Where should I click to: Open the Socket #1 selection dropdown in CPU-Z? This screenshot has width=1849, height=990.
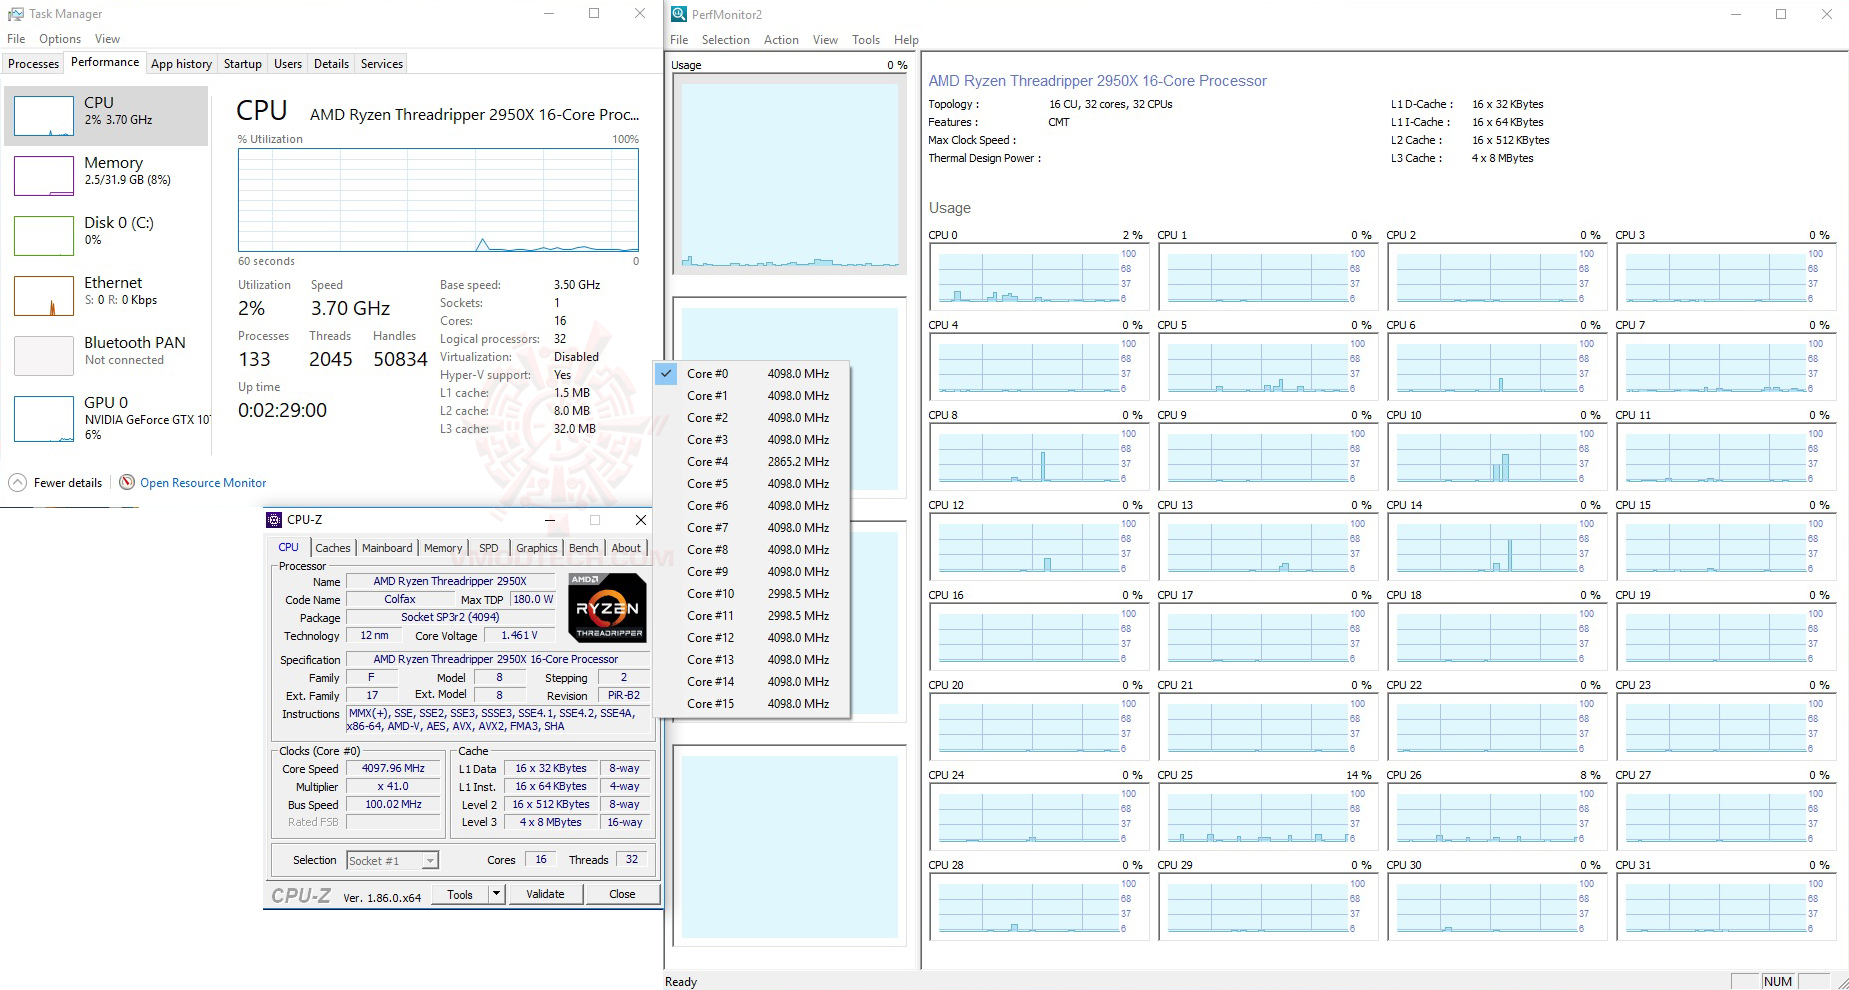(x=392, y=860)
